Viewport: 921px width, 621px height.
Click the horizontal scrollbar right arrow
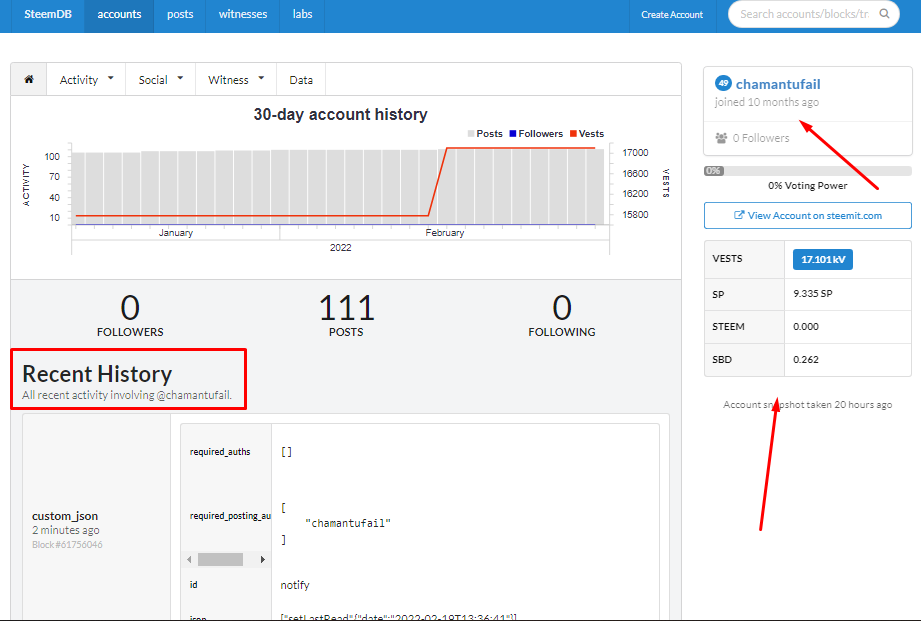point(263,559)
